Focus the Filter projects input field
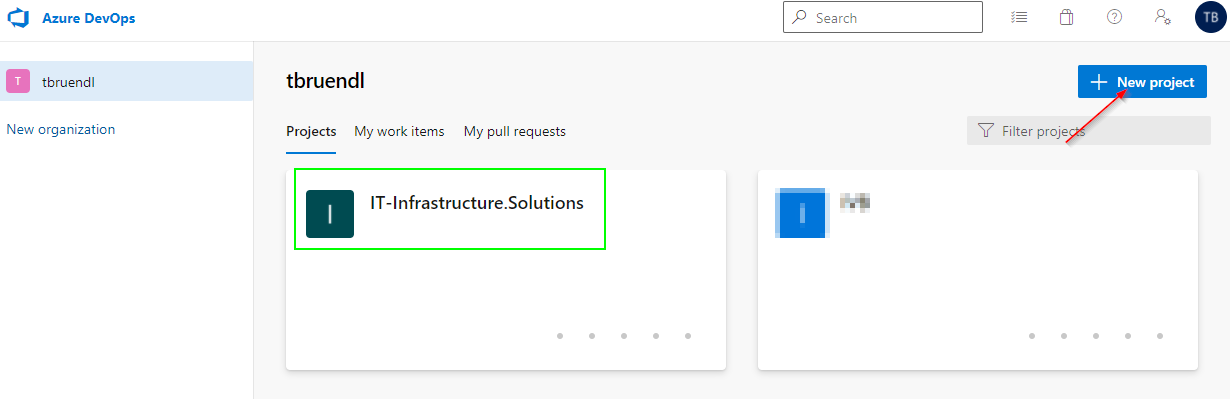Image resolution: width=1230 pixels, height=399 pixels. tap(1089, 130)
